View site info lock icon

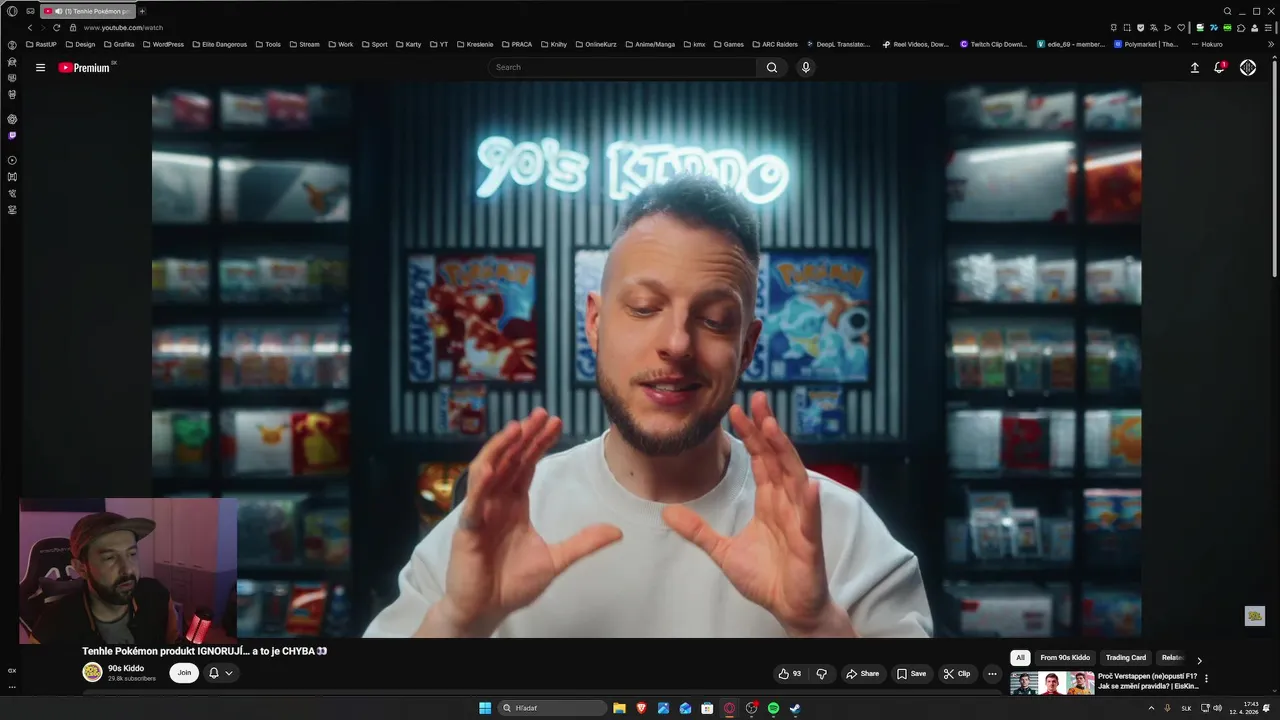coord(72,27)
